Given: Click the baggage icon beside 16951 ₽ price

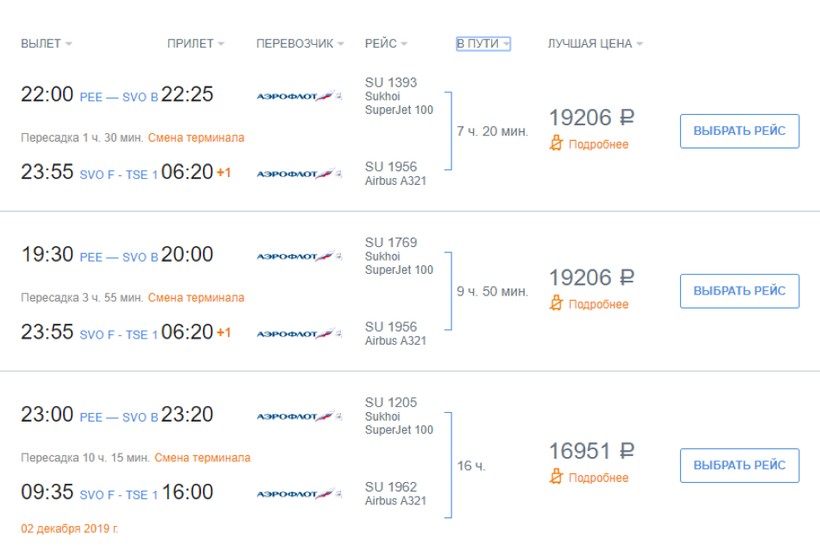Looking at the screenshot, I should (x=557, y=477).
